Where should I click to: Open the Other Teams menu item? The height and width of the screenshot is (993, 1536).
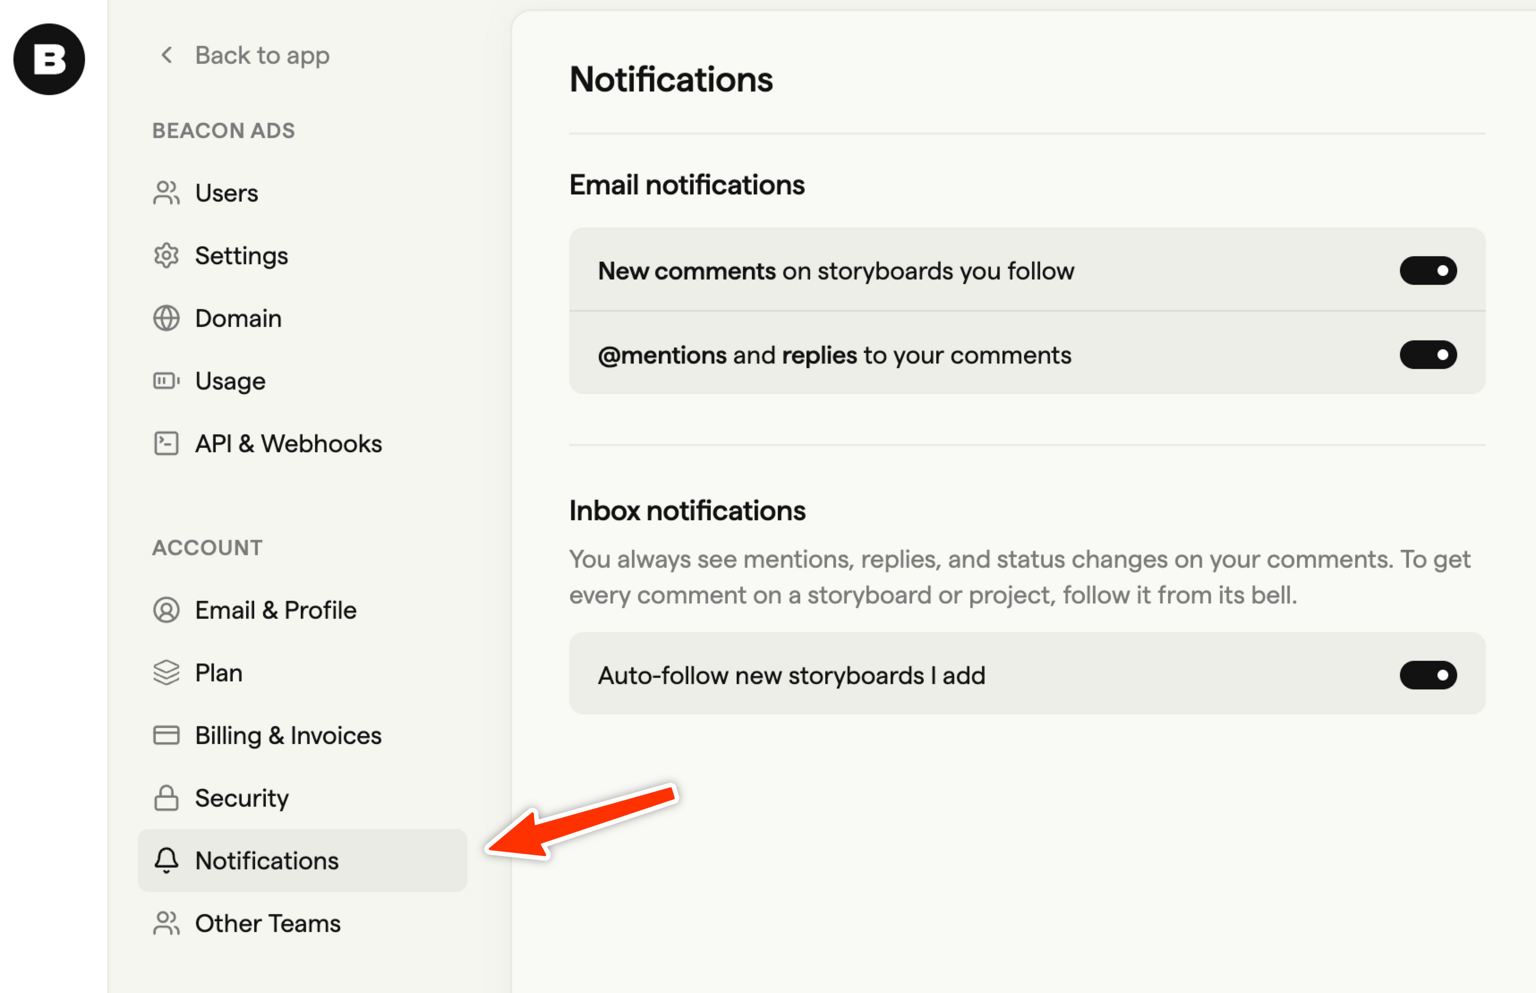pos(267,924)
